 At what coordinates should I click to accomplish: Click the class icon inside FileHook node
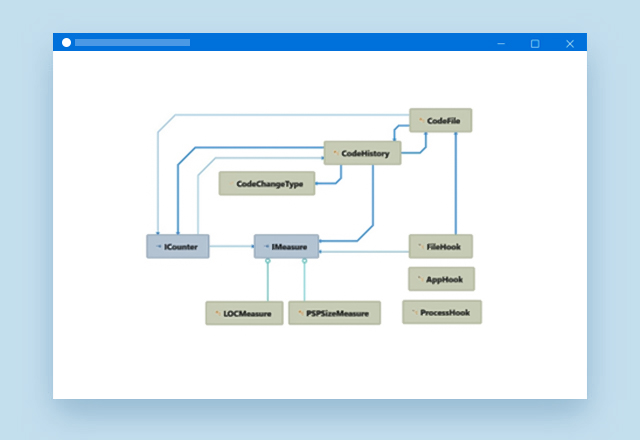pyautogui.click(x=420, y=246)
